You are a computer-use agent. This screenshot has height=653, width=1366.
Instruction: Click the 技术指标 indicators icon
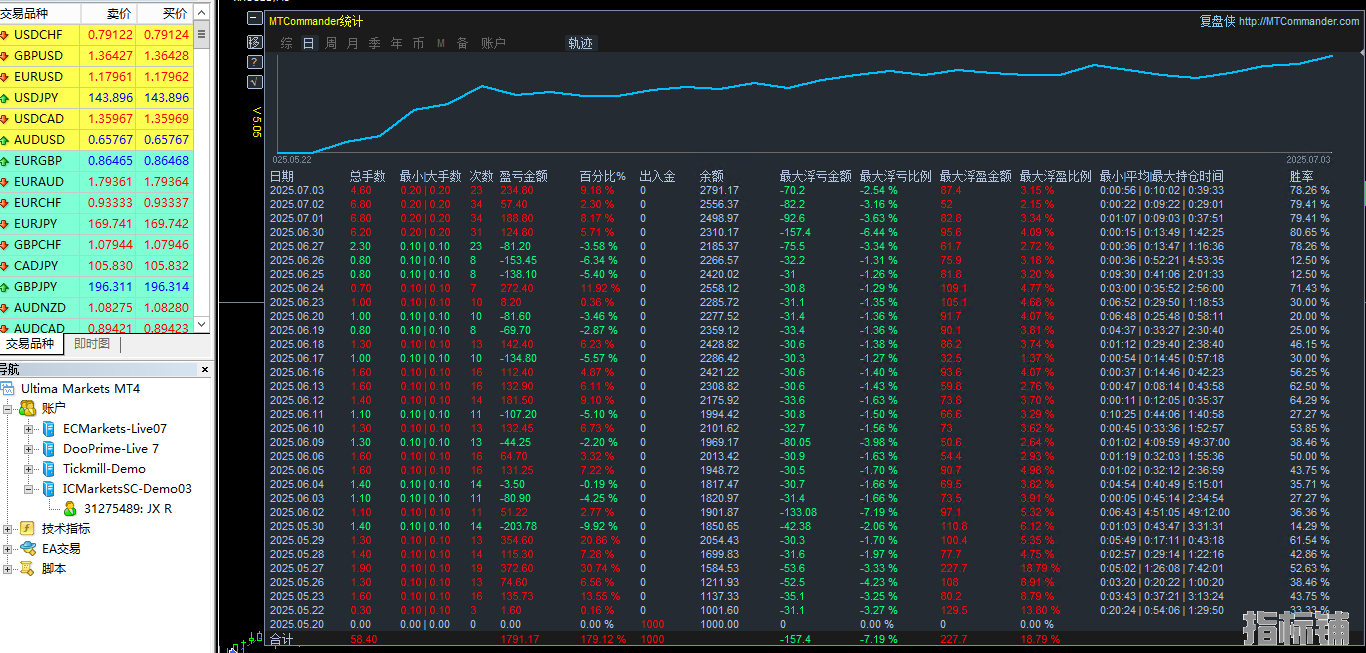pos(28,528)
